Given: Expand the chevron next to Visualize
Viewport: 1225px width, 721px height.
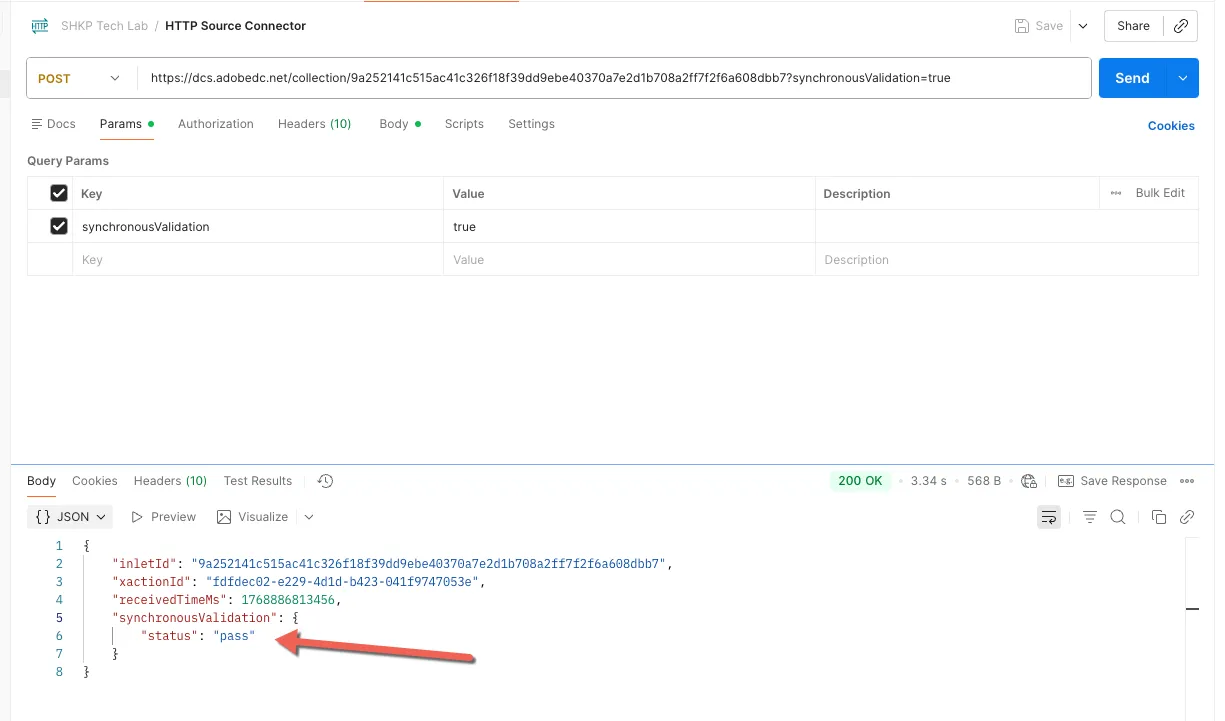Looking at the screenshot, I should (x=308, y=517).
